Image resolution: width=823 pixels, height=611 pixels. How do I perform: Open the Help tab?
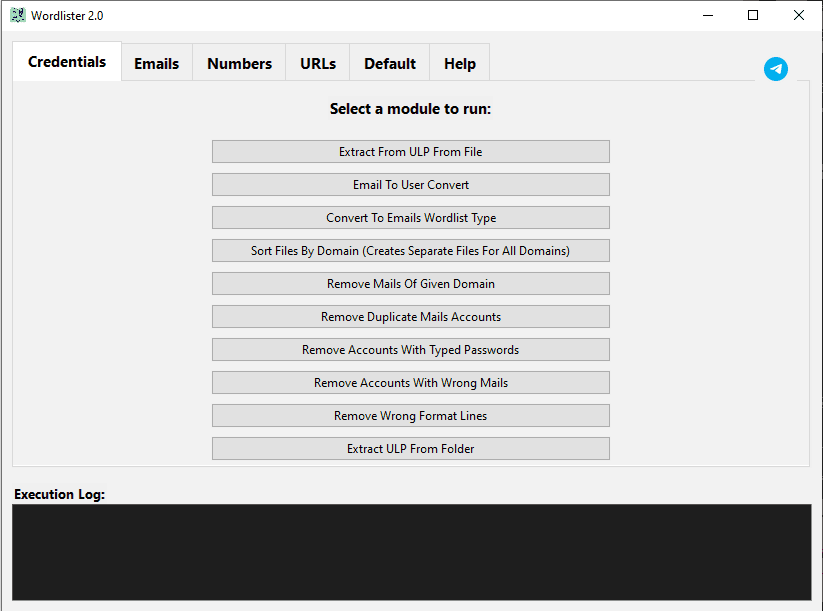coord(459,62)
